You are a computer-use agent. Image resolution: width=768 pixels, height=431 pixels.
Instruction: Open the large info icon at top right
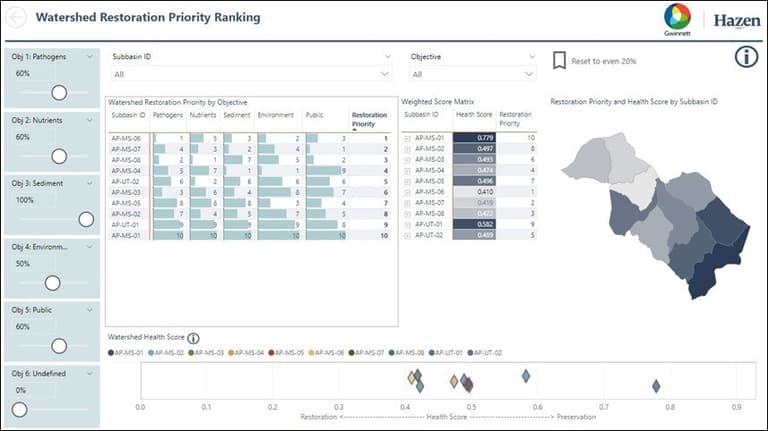coord(746,57)
